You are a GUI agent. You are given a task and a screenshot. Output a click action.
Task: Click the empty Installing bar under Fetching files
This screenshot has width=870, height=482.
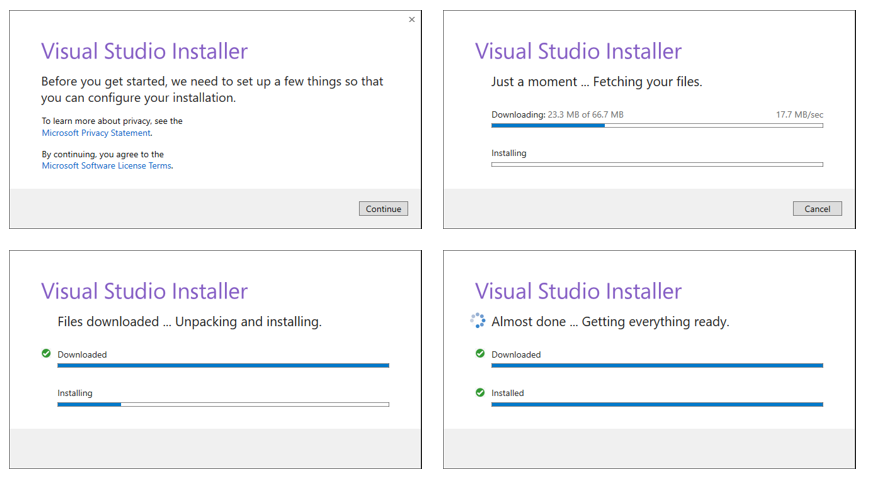click(x=656, y=164)
